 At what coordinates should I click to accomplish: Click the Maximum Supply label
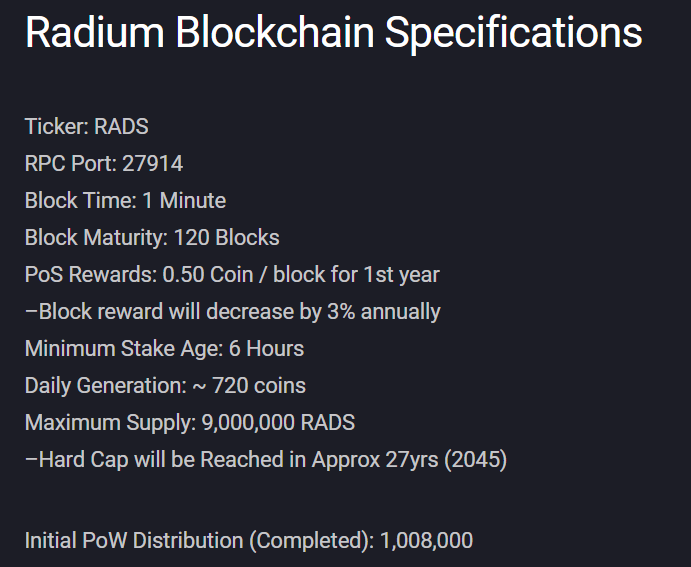[110, 423]
